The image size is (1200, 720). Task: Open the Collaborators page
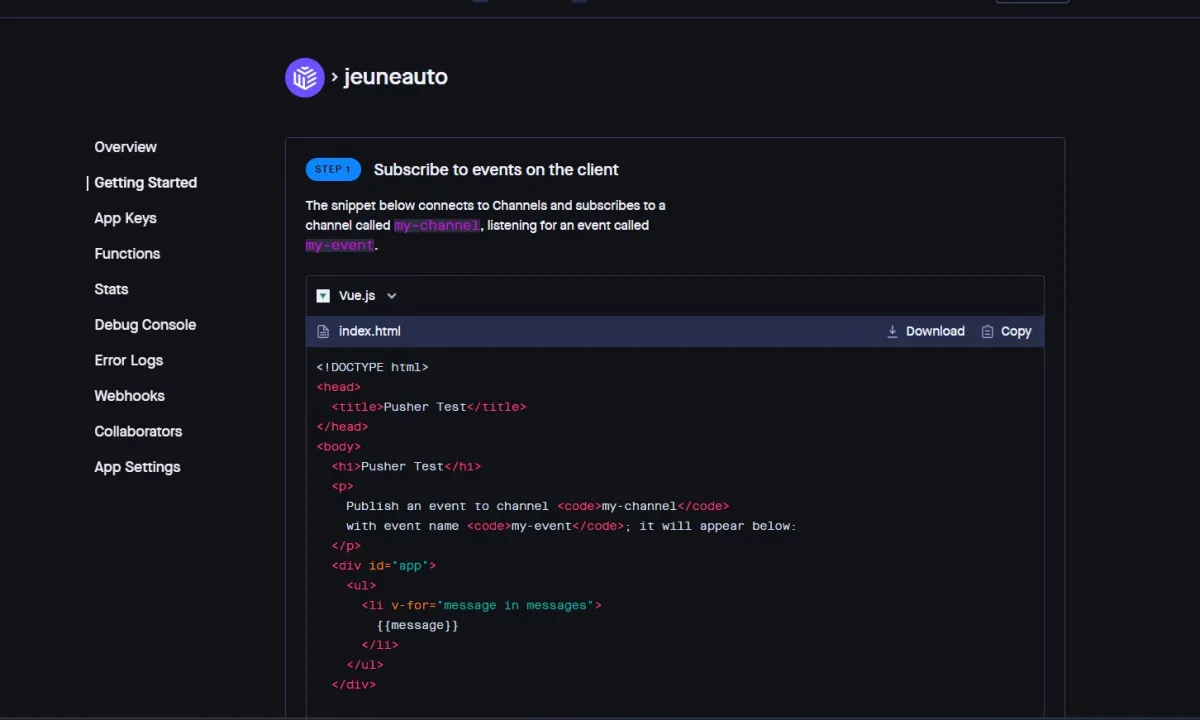138,432
